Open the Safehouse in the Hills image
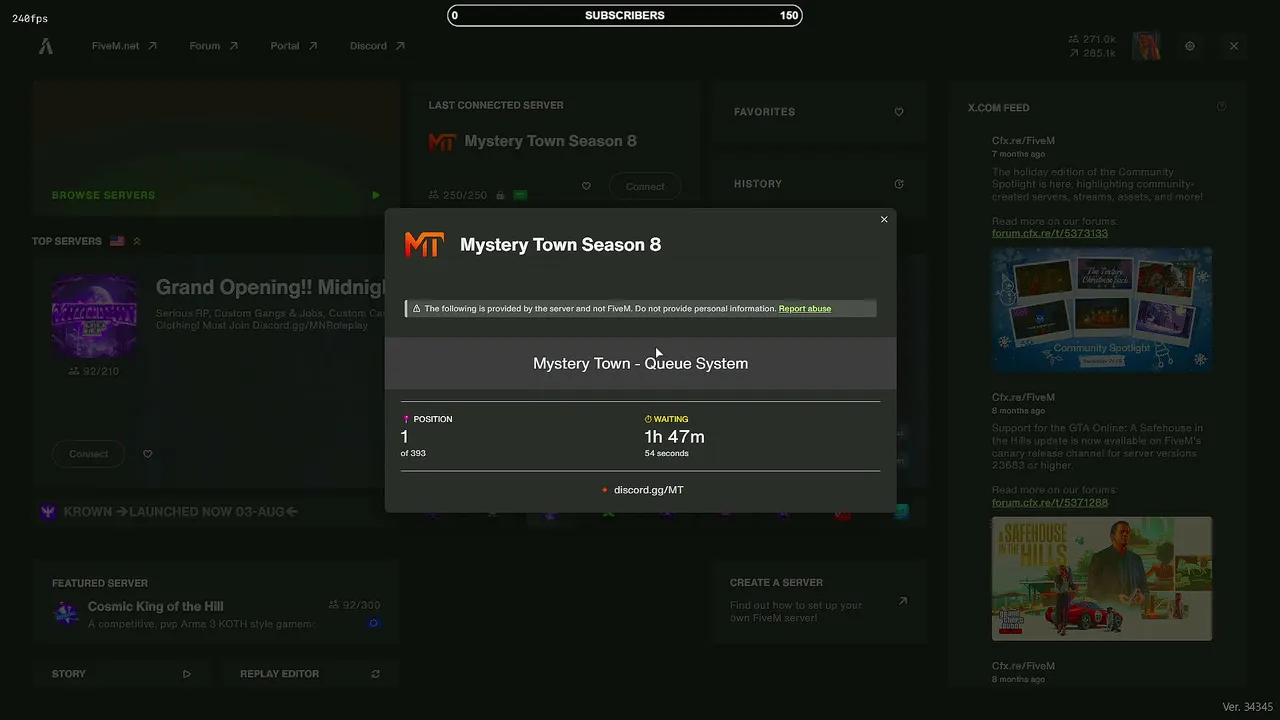Image resolution: width=1280 pixels, height=720 pixels. (x=1102, y=578)
